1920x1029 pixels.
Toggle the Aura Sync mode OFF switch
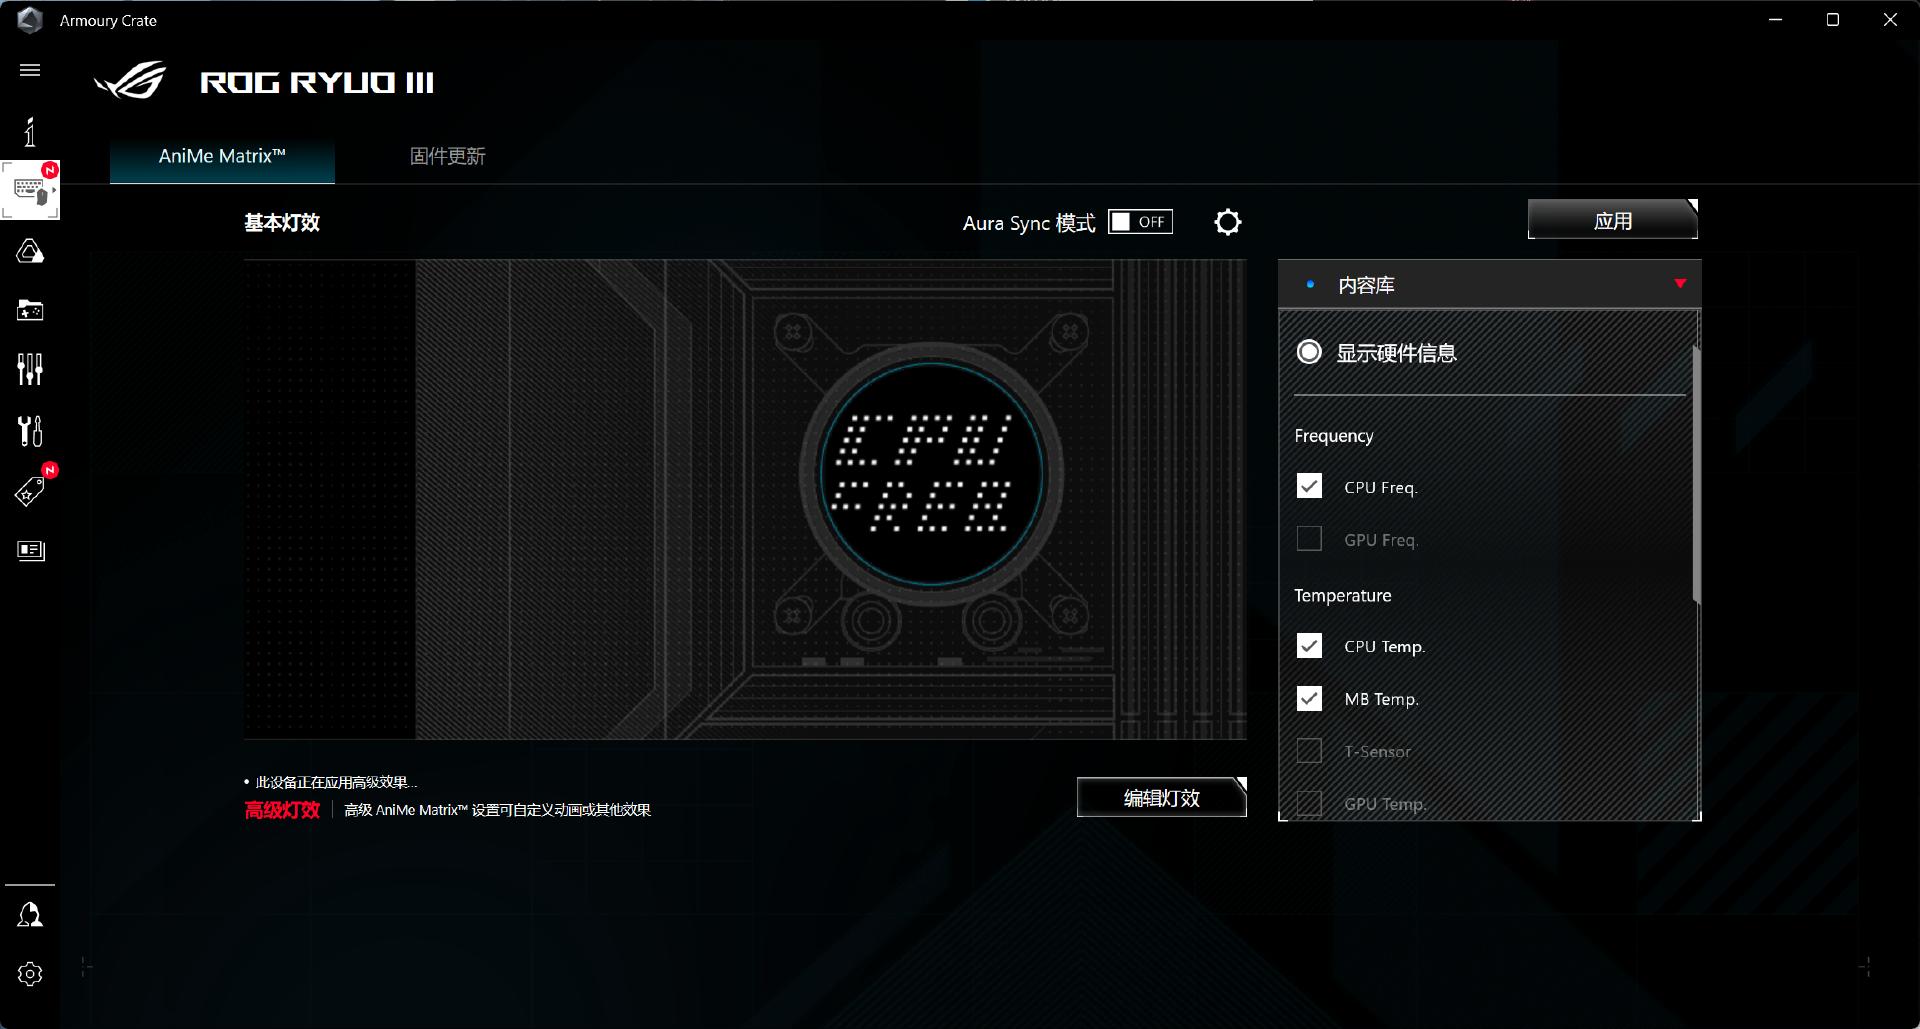(x=1140, y=222)
